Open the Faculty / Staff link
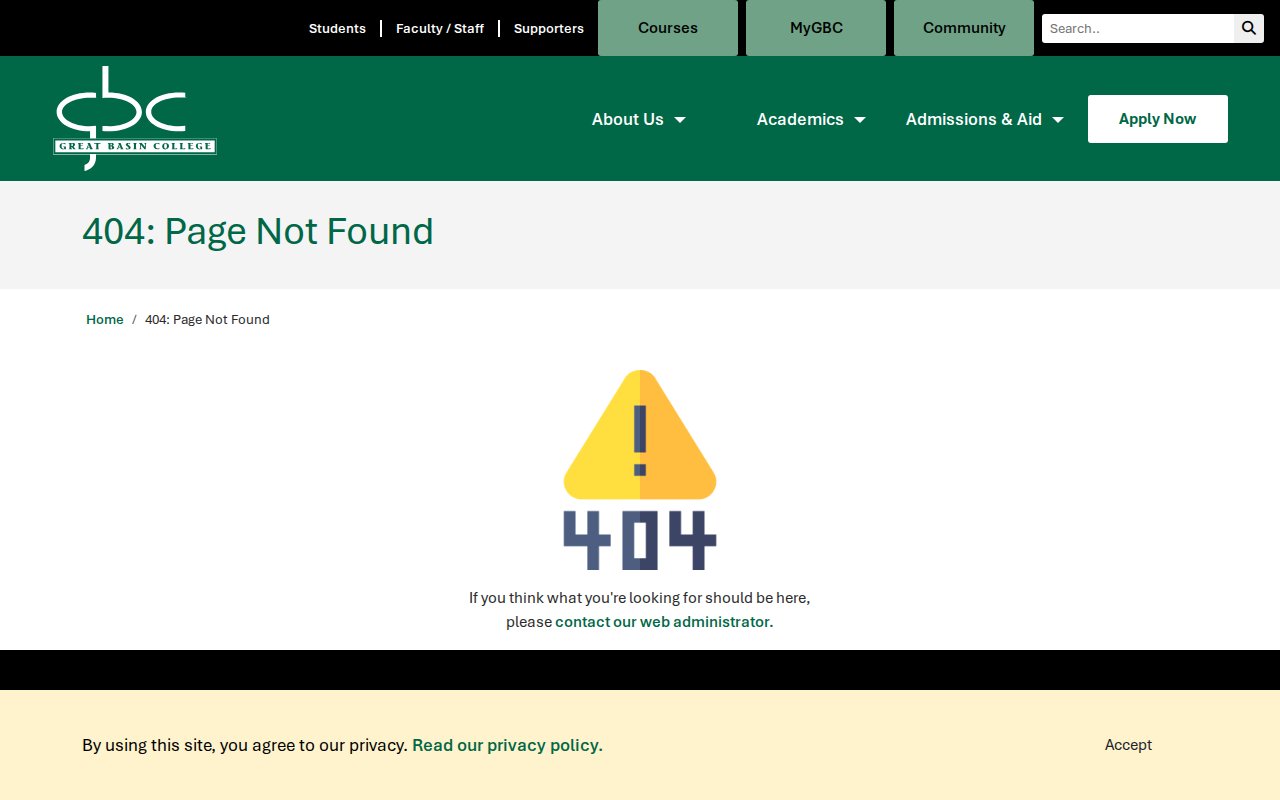1280x800 pixels. coord(440,28)
